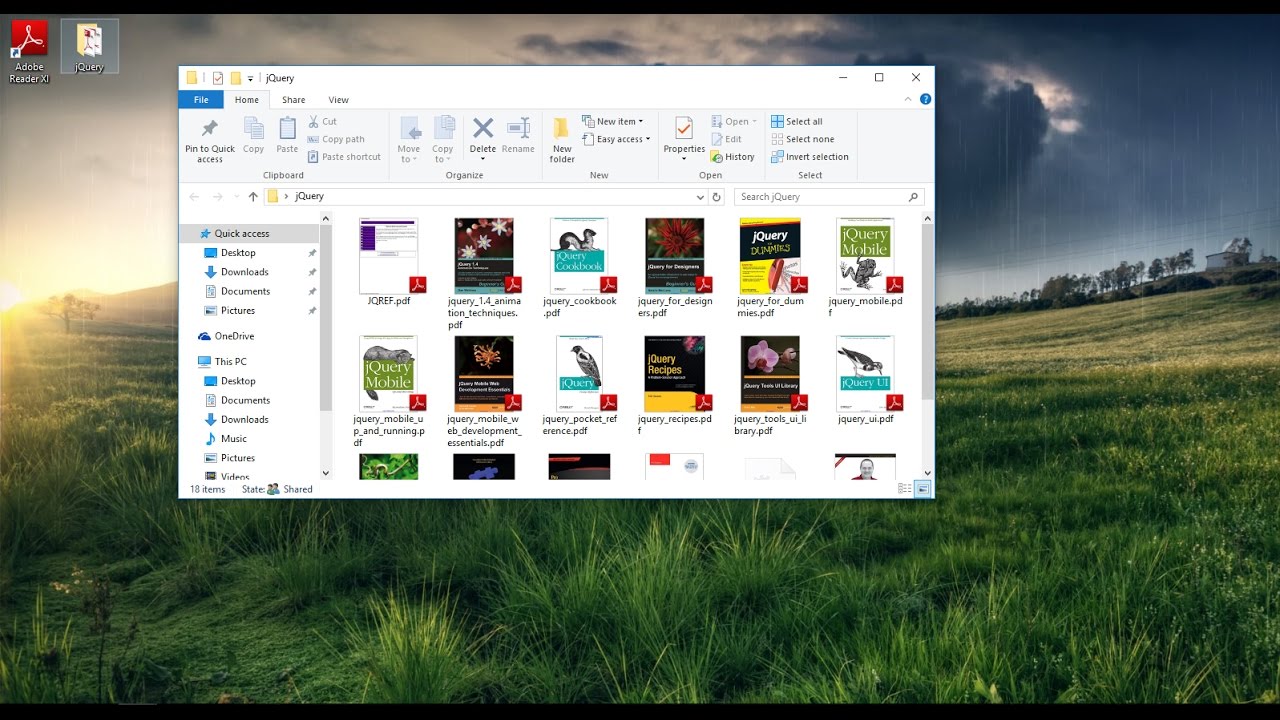Viewport: 1280px width, 720px height.
Task: Switch to Large icons view icon
Action: (922, 489)
